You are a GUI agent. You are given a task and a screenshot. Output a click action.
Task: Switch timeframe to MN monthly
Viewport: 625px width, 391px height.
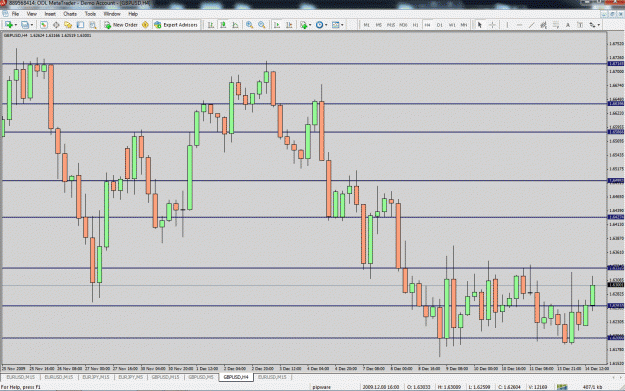coord(464,25)
